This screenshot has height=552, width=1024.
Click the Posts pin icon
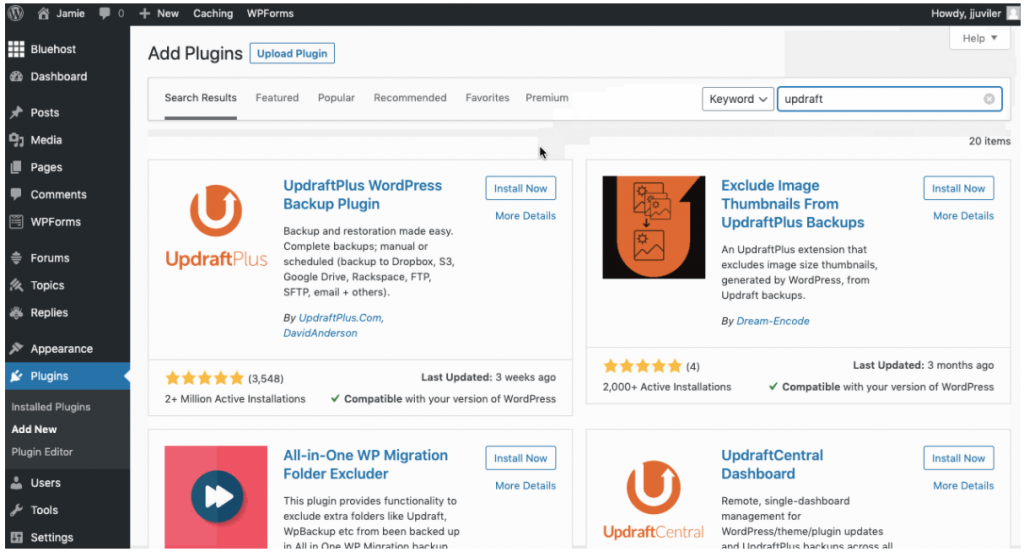point(16,112)
